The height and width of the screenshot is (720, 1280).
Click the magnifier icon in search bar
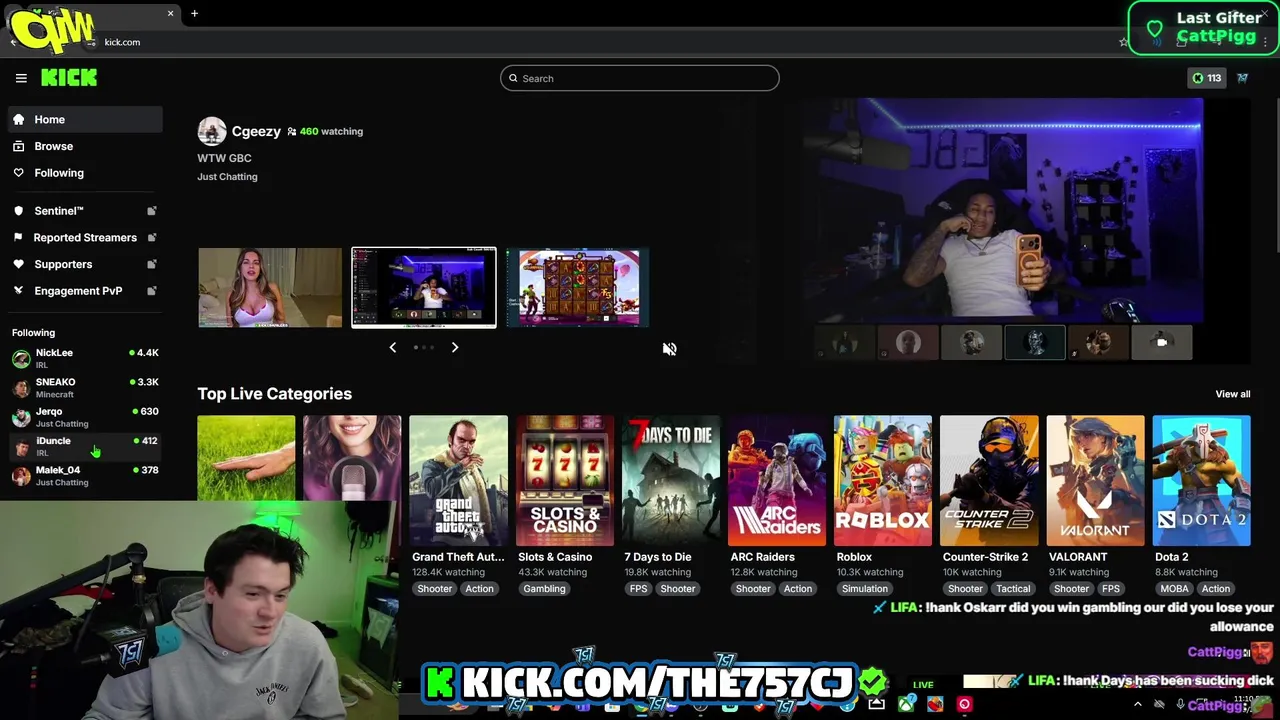click(x=513, y=78)
